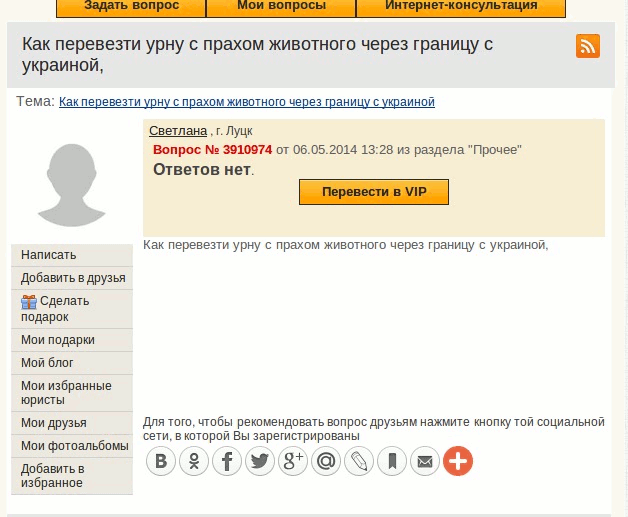
Task: Click the RSS feed icon
Action: tap(588, 46)
